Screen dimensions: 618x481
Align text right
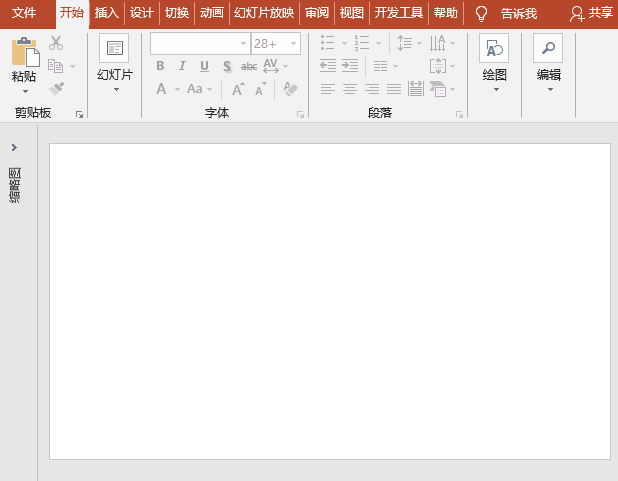(372, 89)
